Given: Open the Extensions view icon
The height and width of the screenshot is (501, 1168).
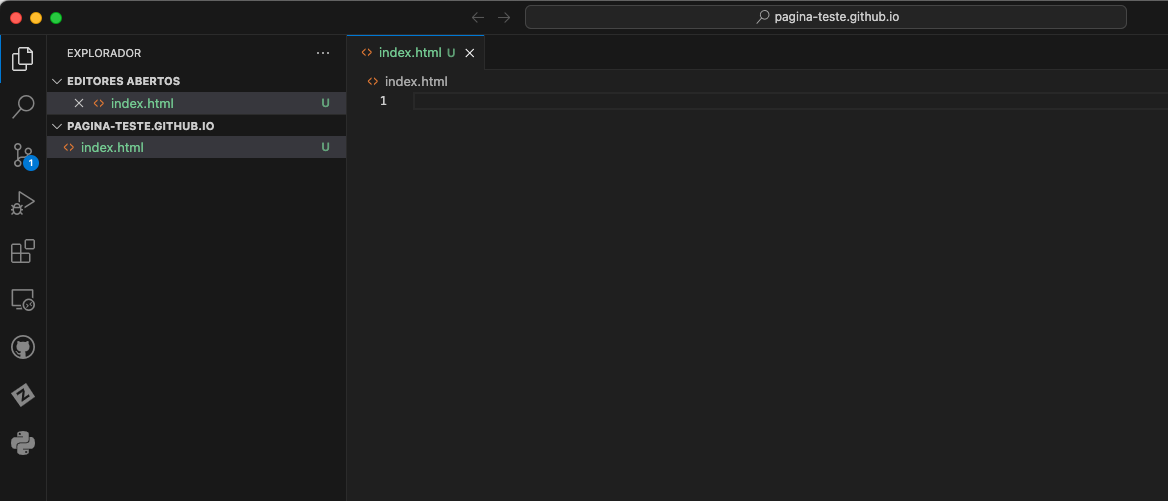Looking at the screenshot, I should (x=22, y=251).
